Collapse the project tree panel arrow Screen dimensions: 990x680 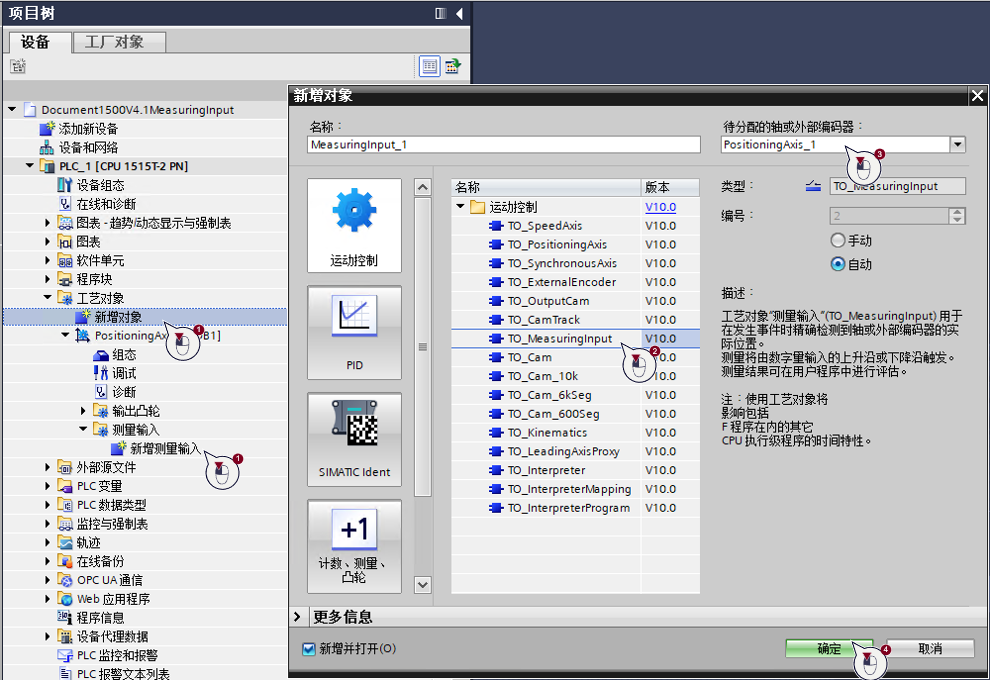[x=459, y=13]
